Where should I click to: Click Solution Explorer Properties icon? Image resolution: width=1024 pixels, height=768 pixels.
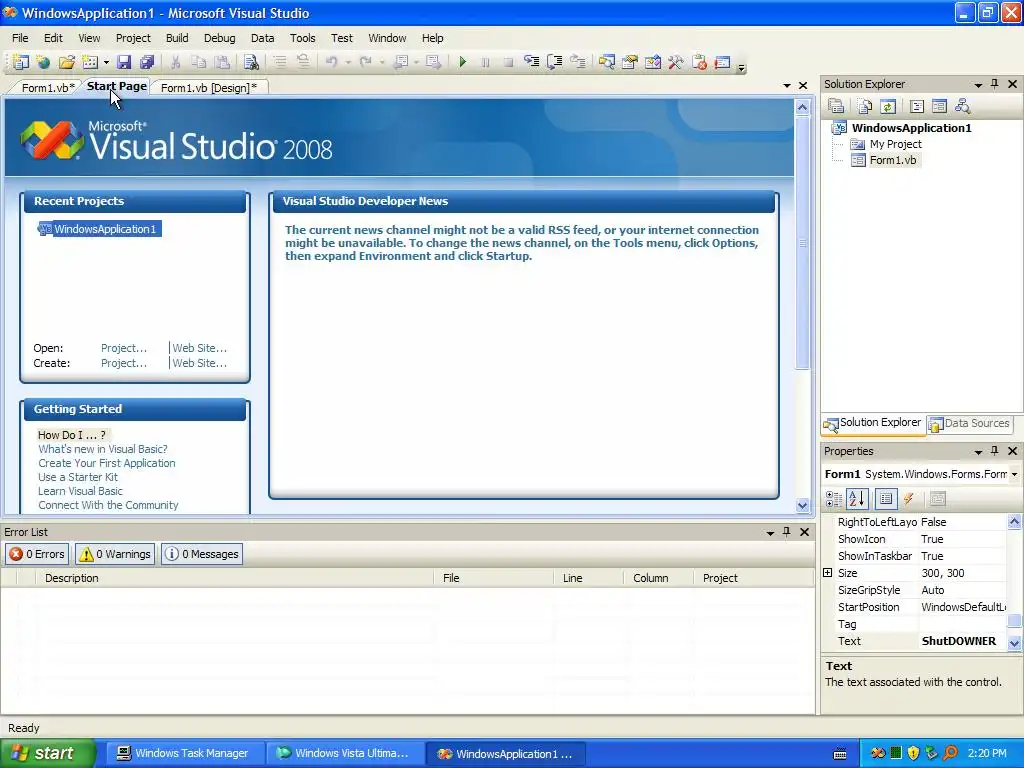836,106
